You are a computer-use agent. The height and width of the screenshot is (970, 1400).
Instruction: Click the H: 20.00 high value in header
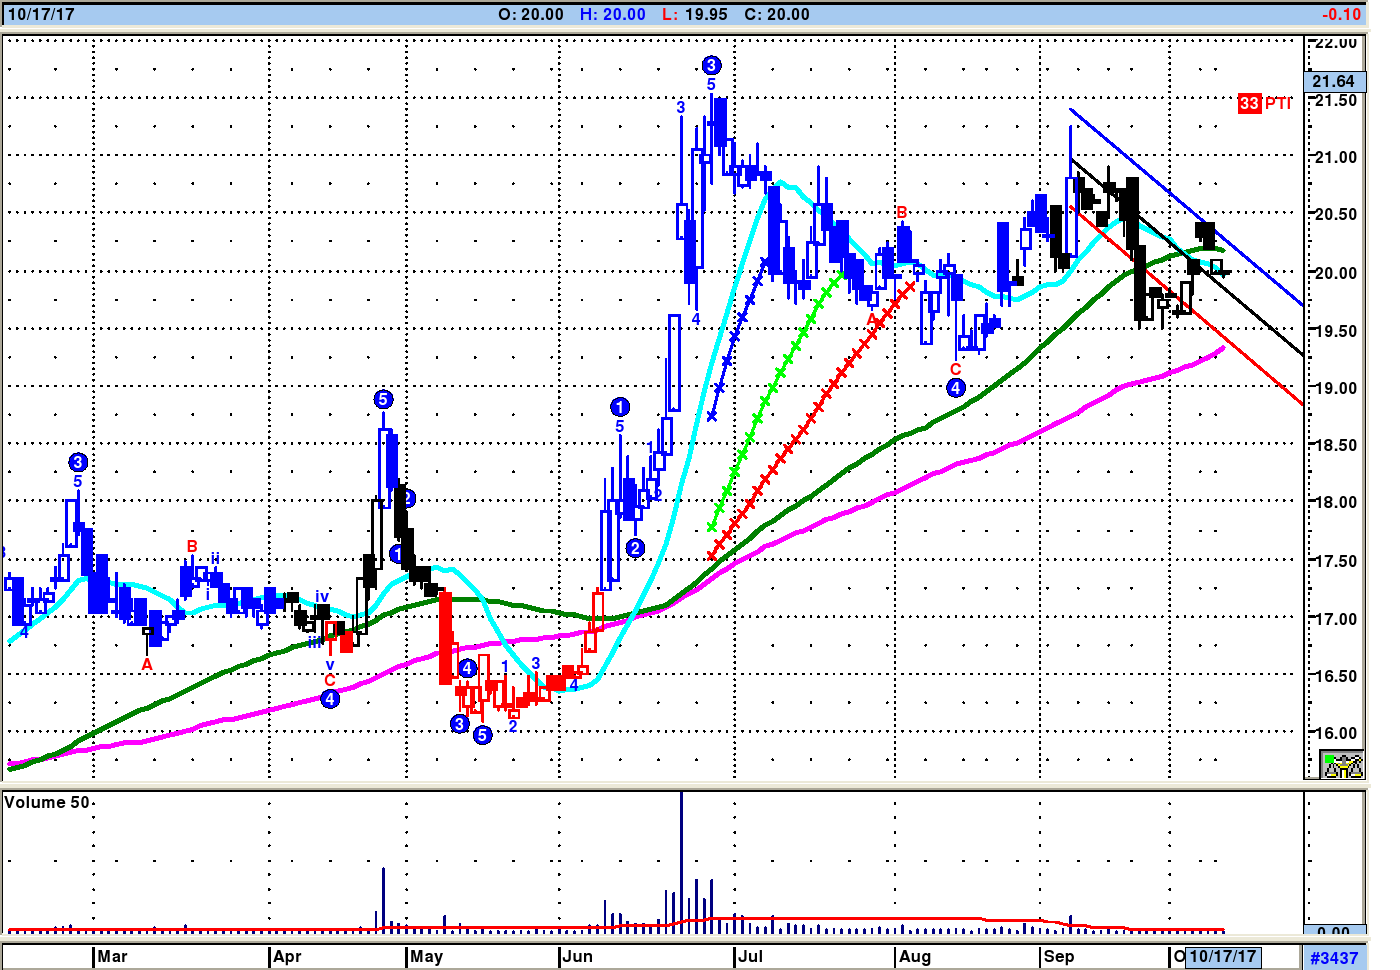(612, 15)
